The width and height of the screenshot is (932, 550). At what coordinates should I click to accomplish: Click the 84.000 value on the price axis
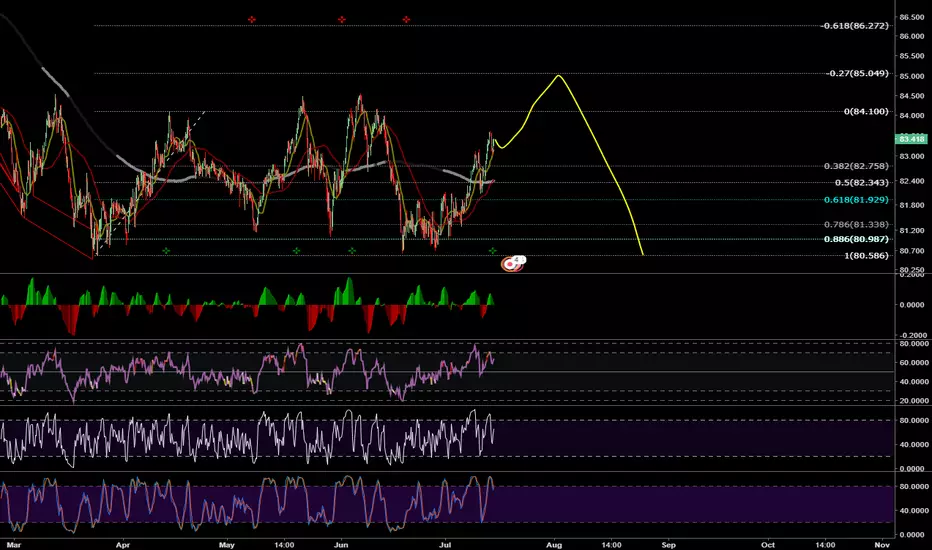pyautogui.click(x=912, y=116)
